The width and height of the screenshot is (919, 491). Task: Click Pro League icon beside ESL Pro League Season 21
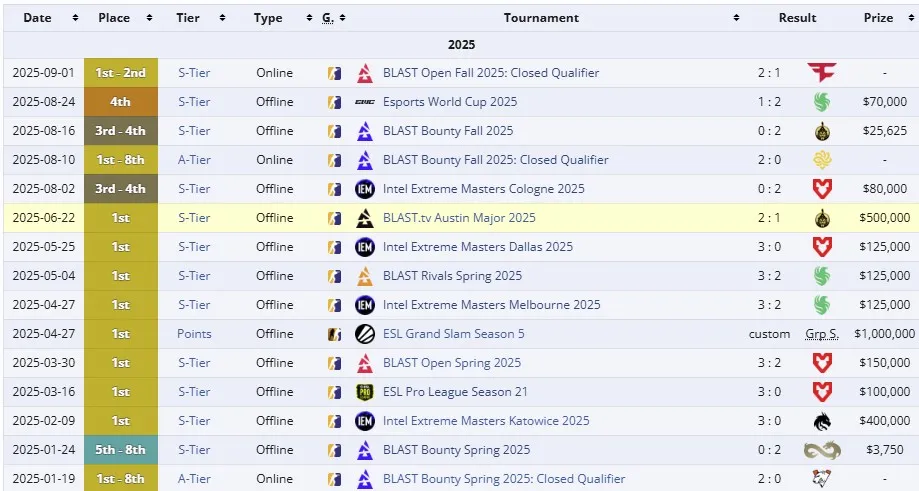(x=365, y=392)
